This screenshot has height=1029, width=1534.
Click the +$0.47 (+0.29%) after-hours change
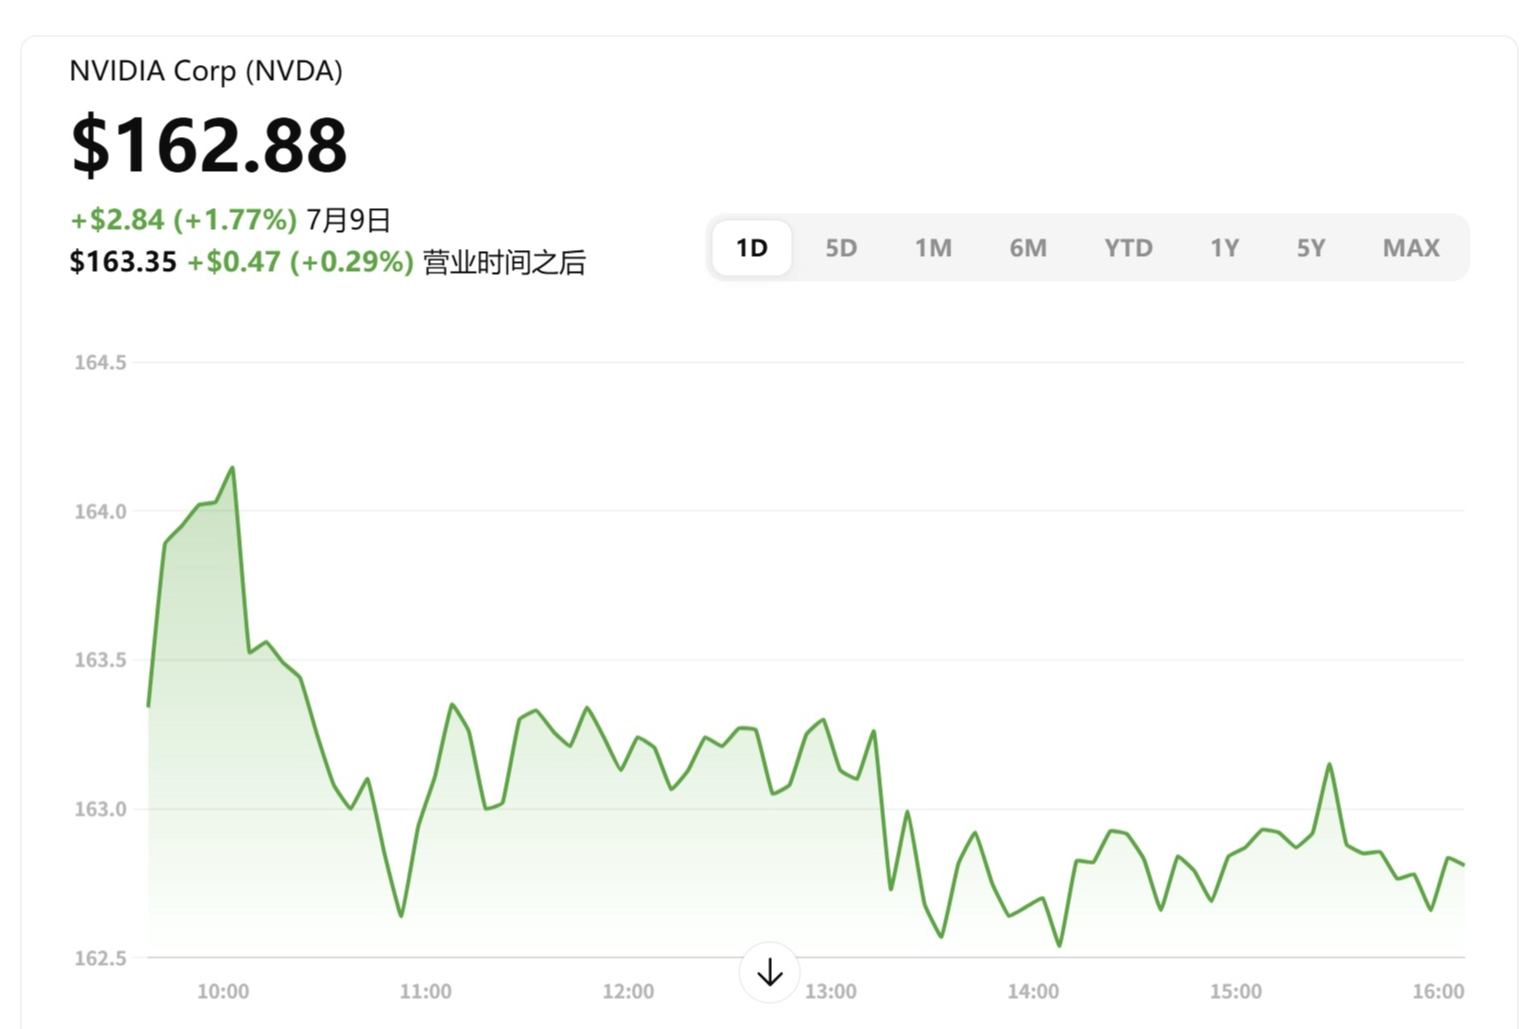tap(300, 262)
